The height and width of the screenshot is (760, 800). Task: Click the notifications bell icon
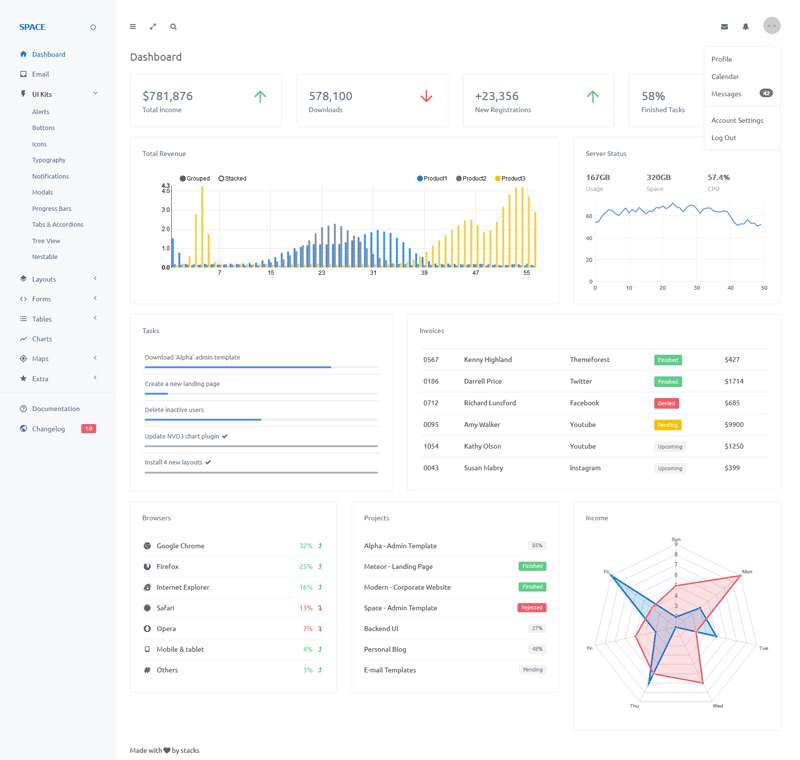pyautogui.click(x=745, y=27)
